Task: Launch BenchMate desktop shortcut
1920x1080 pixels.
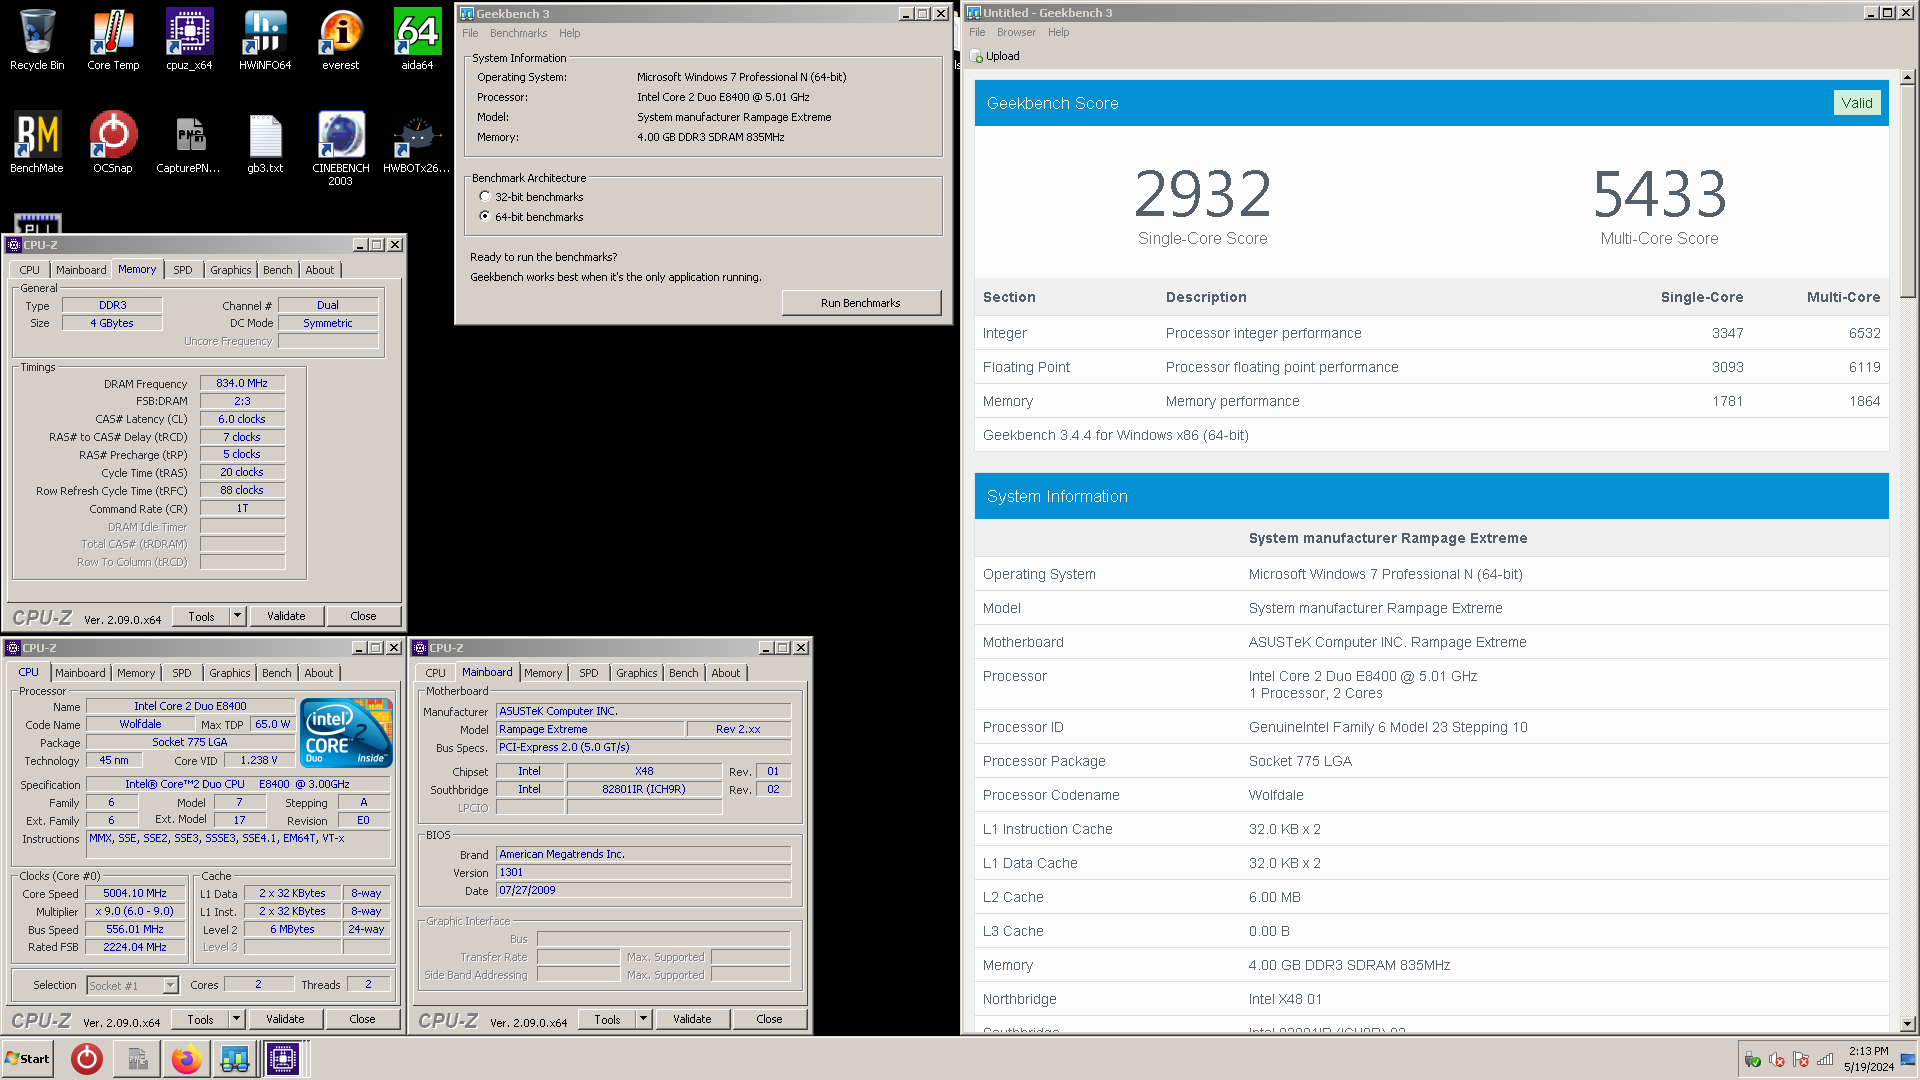Action: point(37,142)
